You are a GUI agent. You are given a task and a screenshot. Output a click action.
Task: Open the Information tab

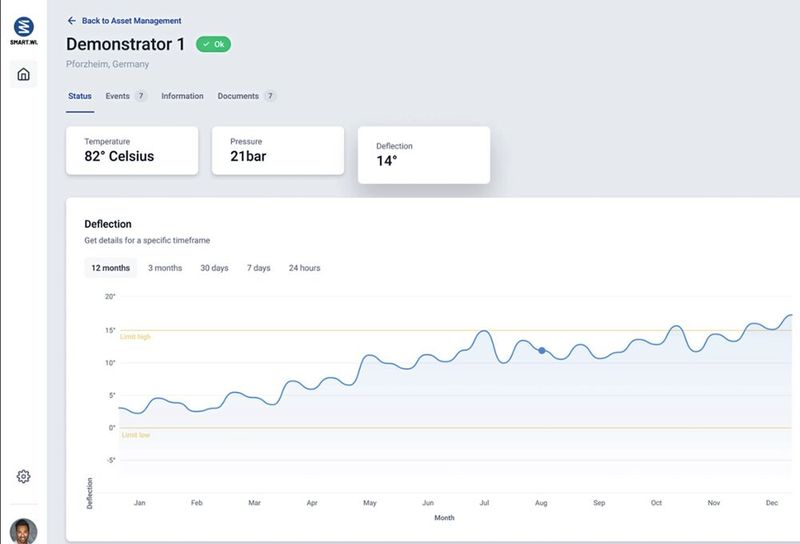tap(182, 96)
